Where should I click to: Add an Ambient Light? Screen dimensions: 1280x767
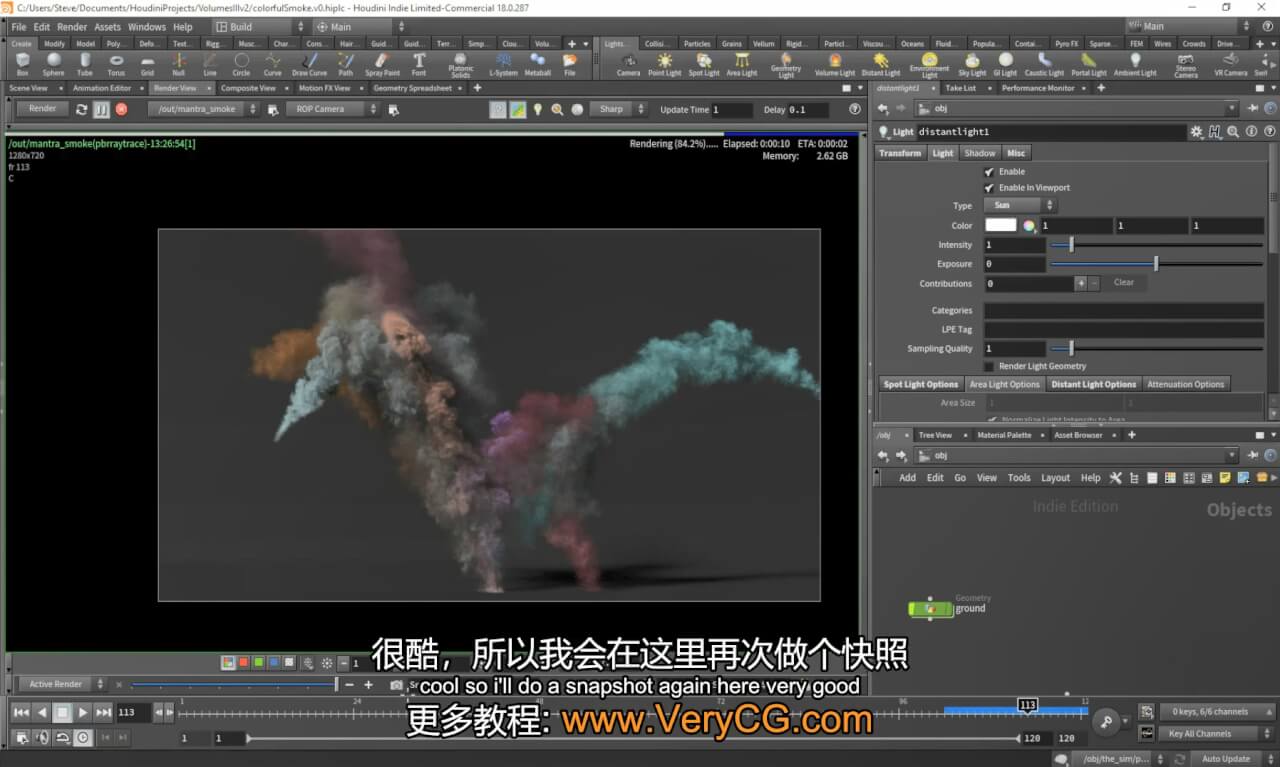click(1135, 64)
